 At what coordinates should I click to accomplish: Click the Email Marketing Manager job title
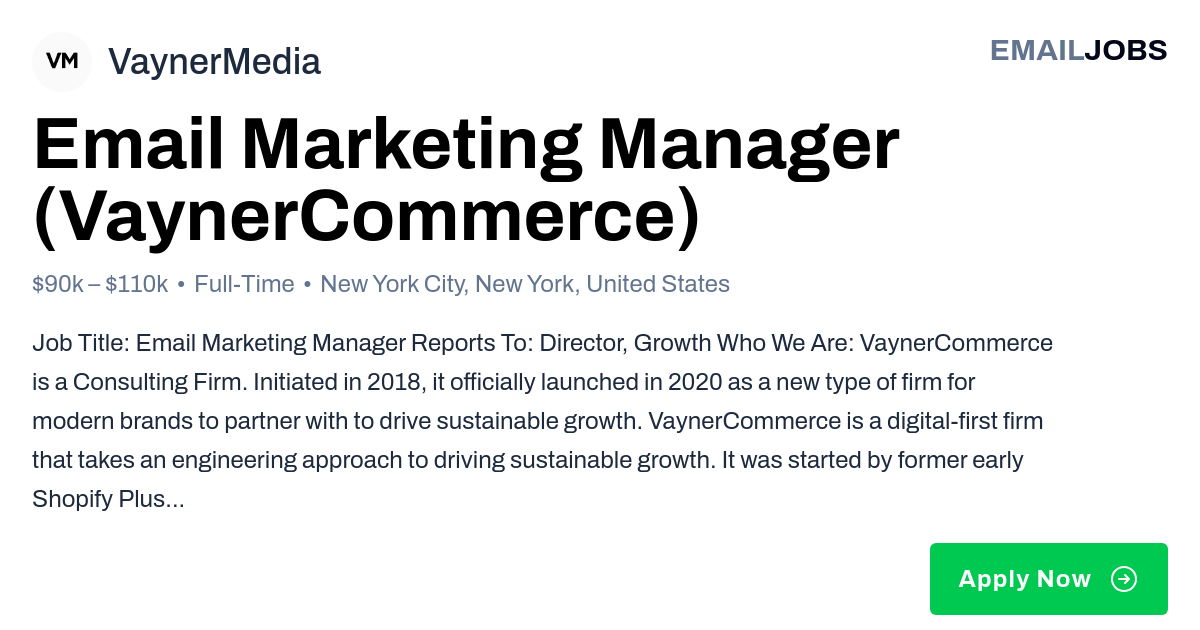(466, 146)
